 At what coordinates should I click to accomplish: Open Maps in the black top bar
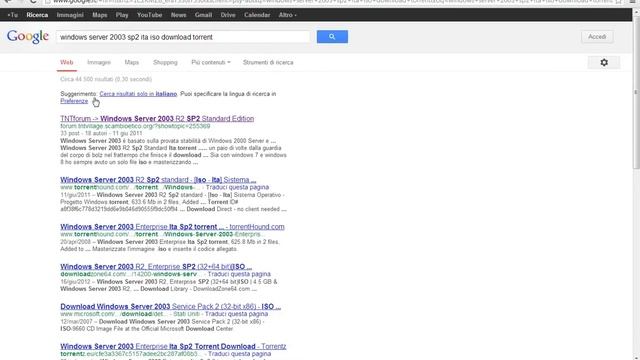[100, 15]
